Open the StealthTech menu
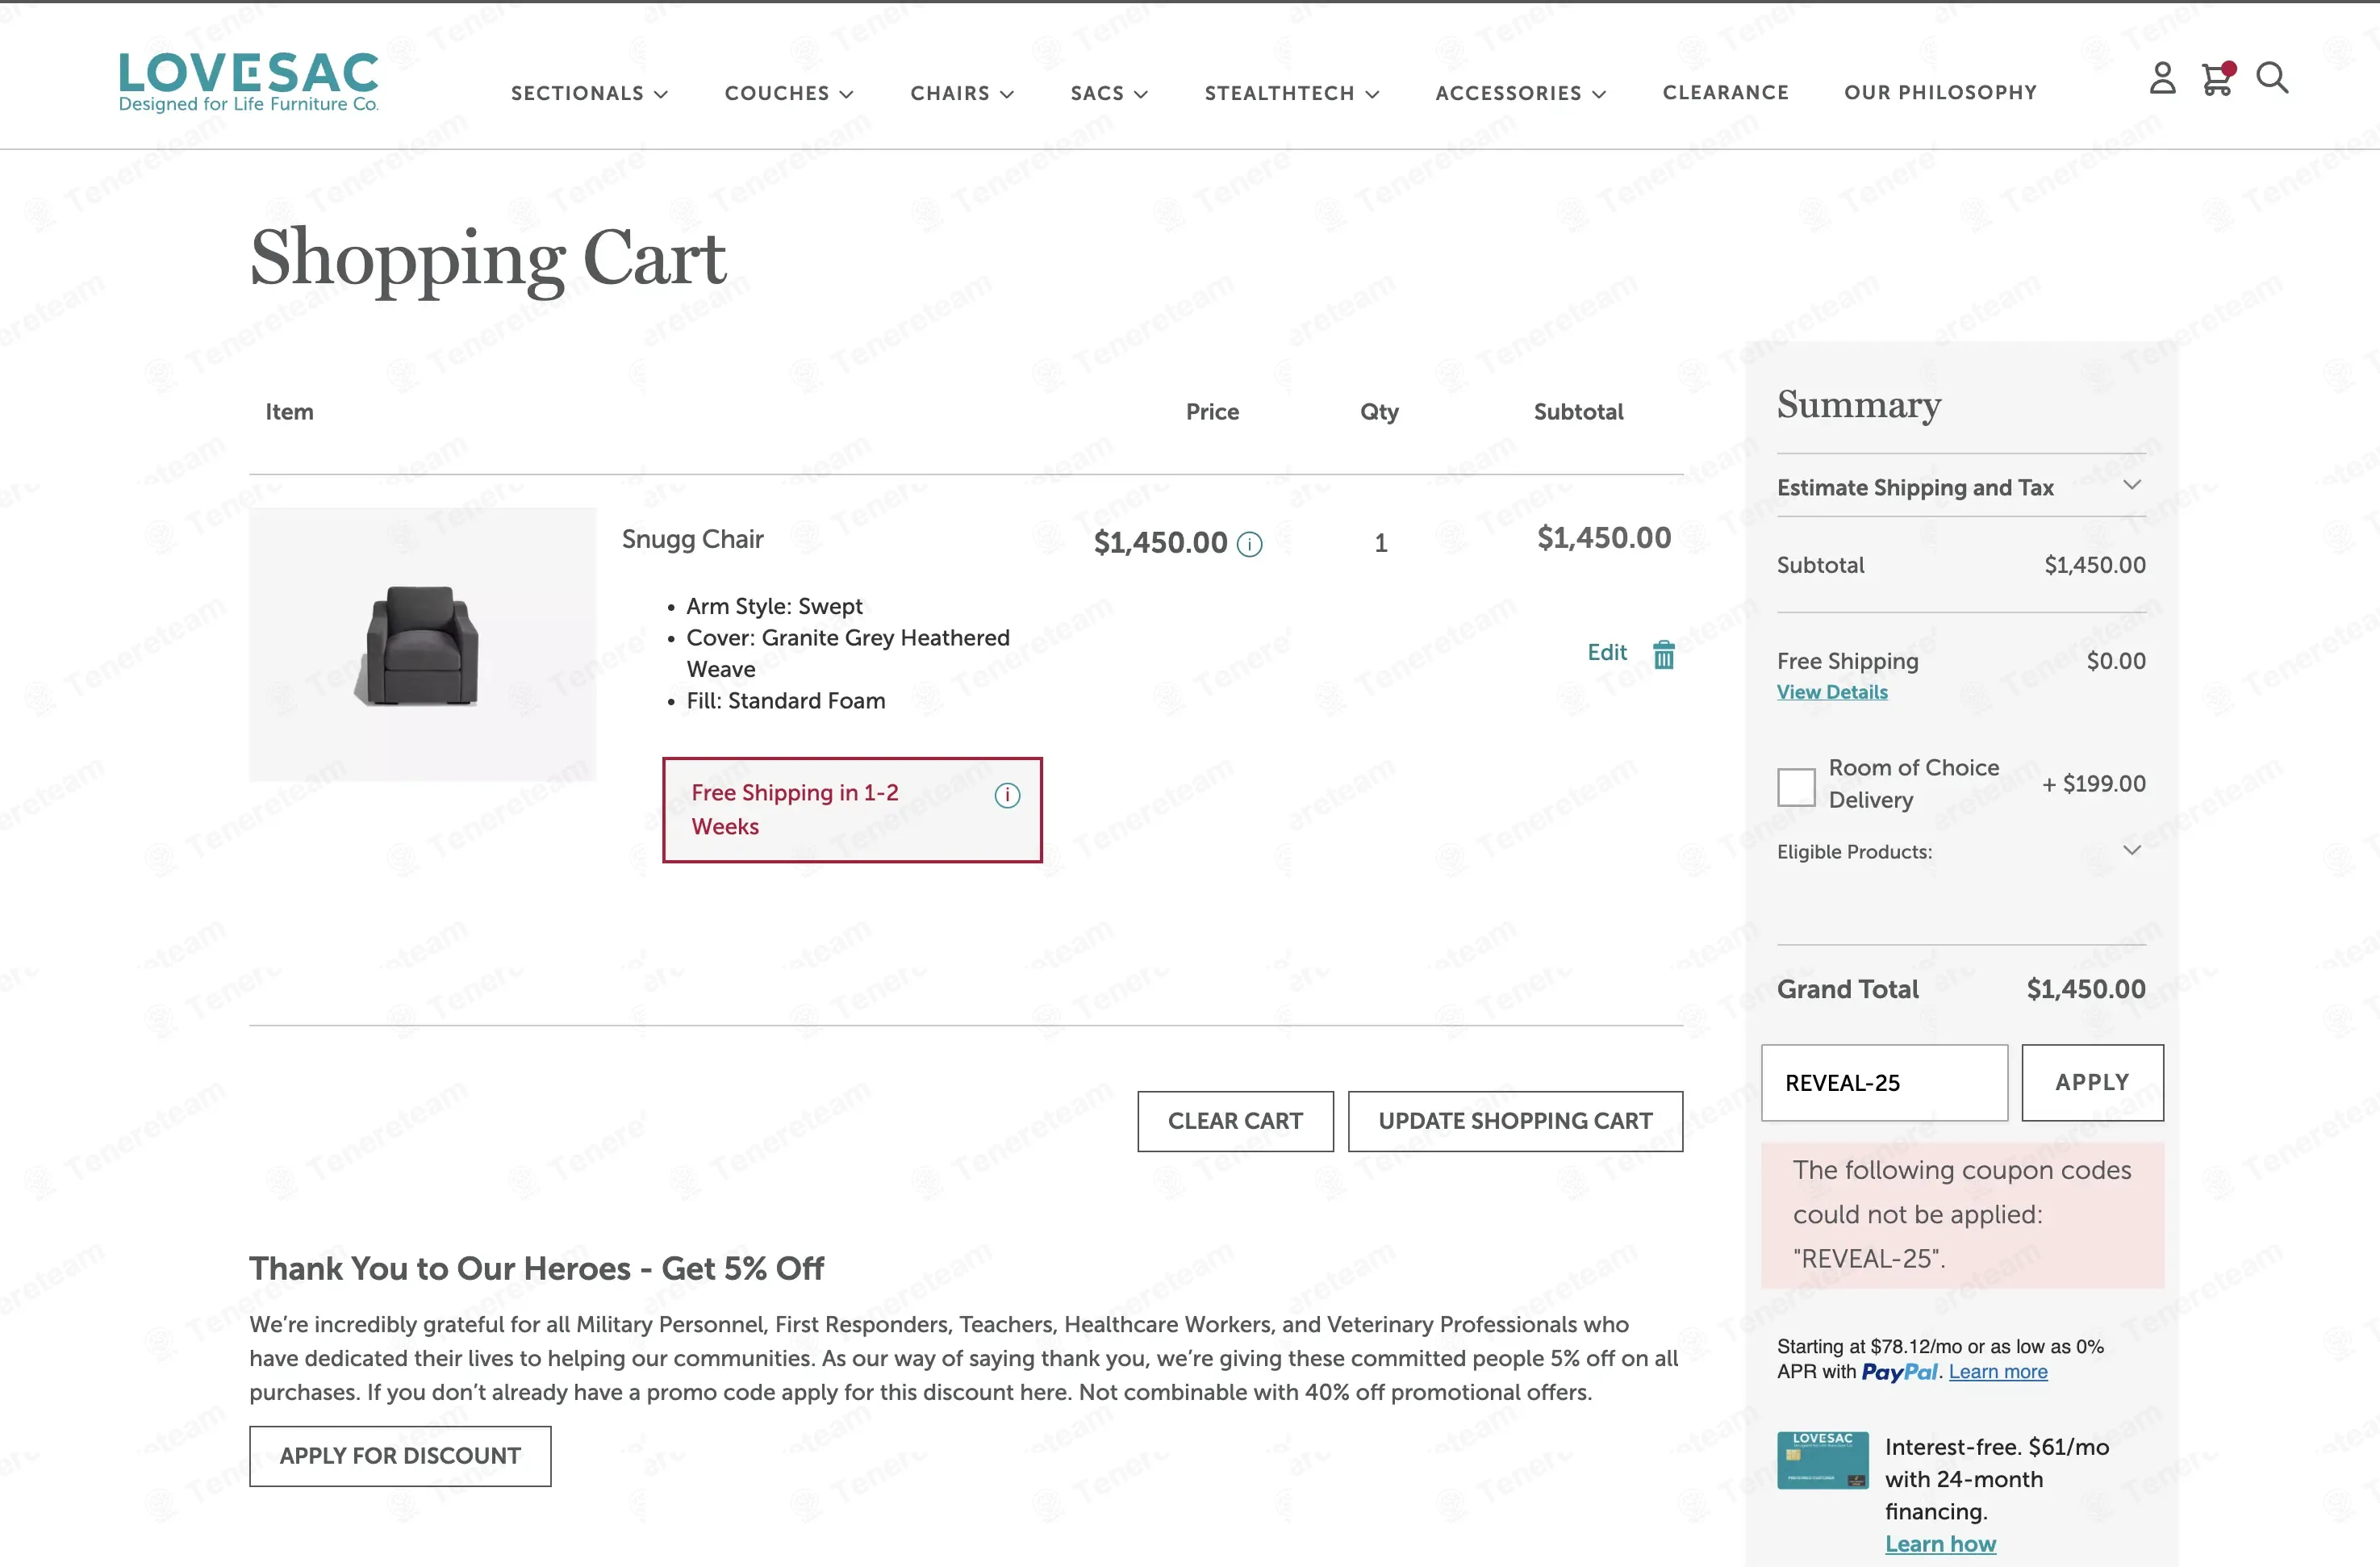 click(1291, 93)
